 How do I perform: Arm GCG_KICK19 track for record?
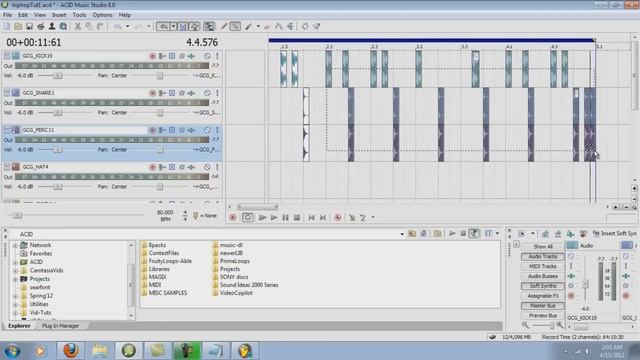tap(152, 56)
